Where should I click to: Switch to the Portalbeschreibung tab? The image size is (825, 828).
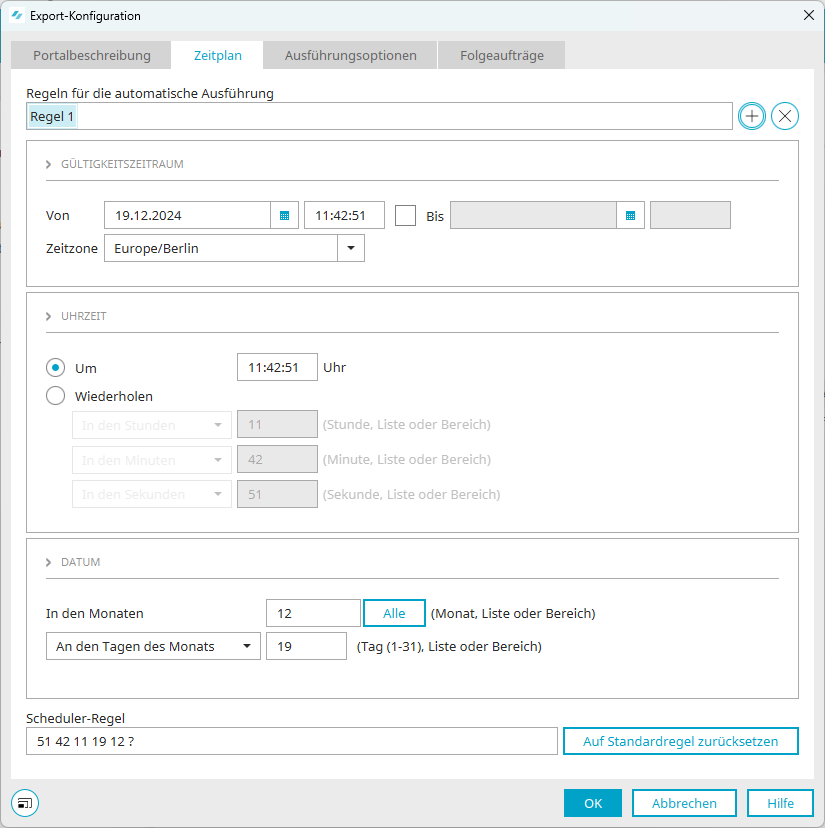pos(91,55)
